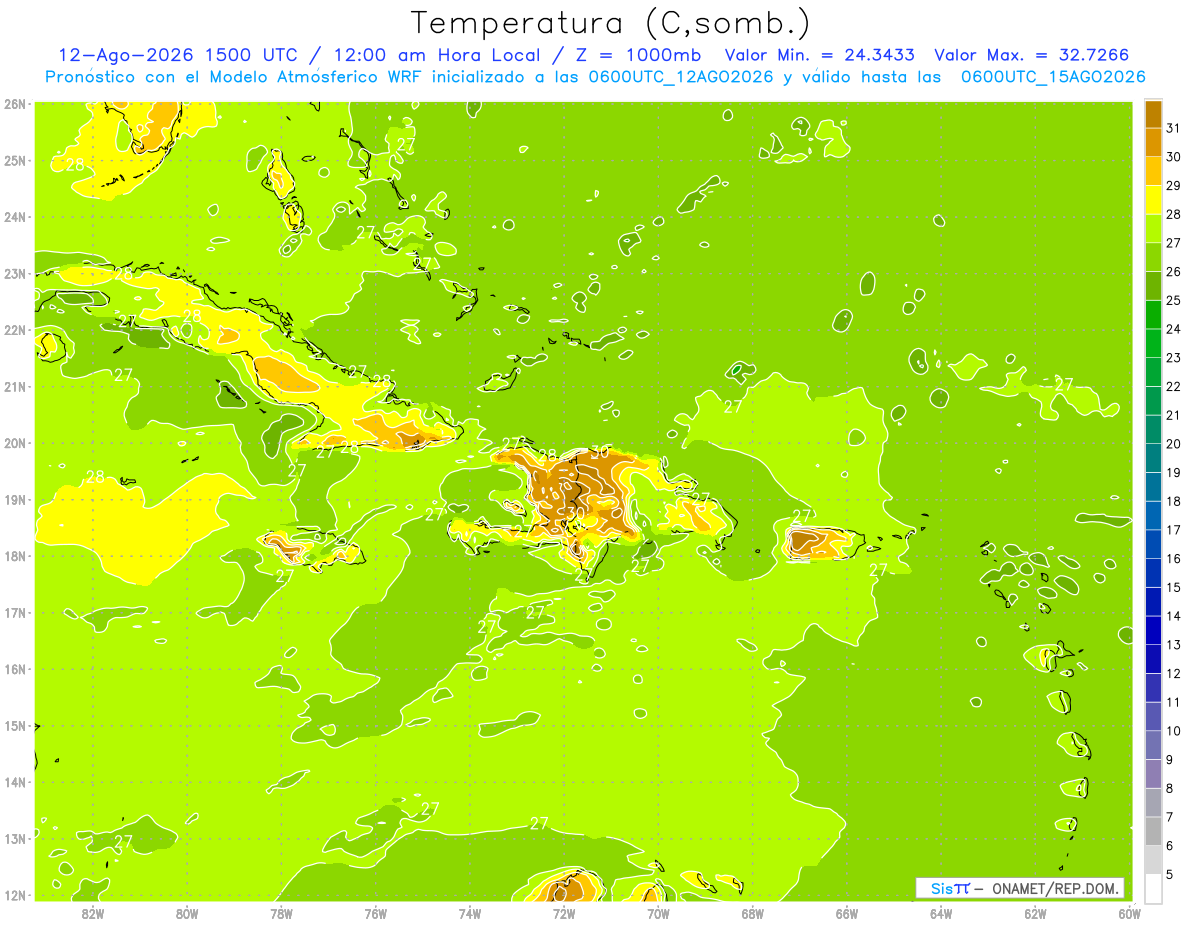
Task: Select the longitude label 80W
Action: [187, 913]
